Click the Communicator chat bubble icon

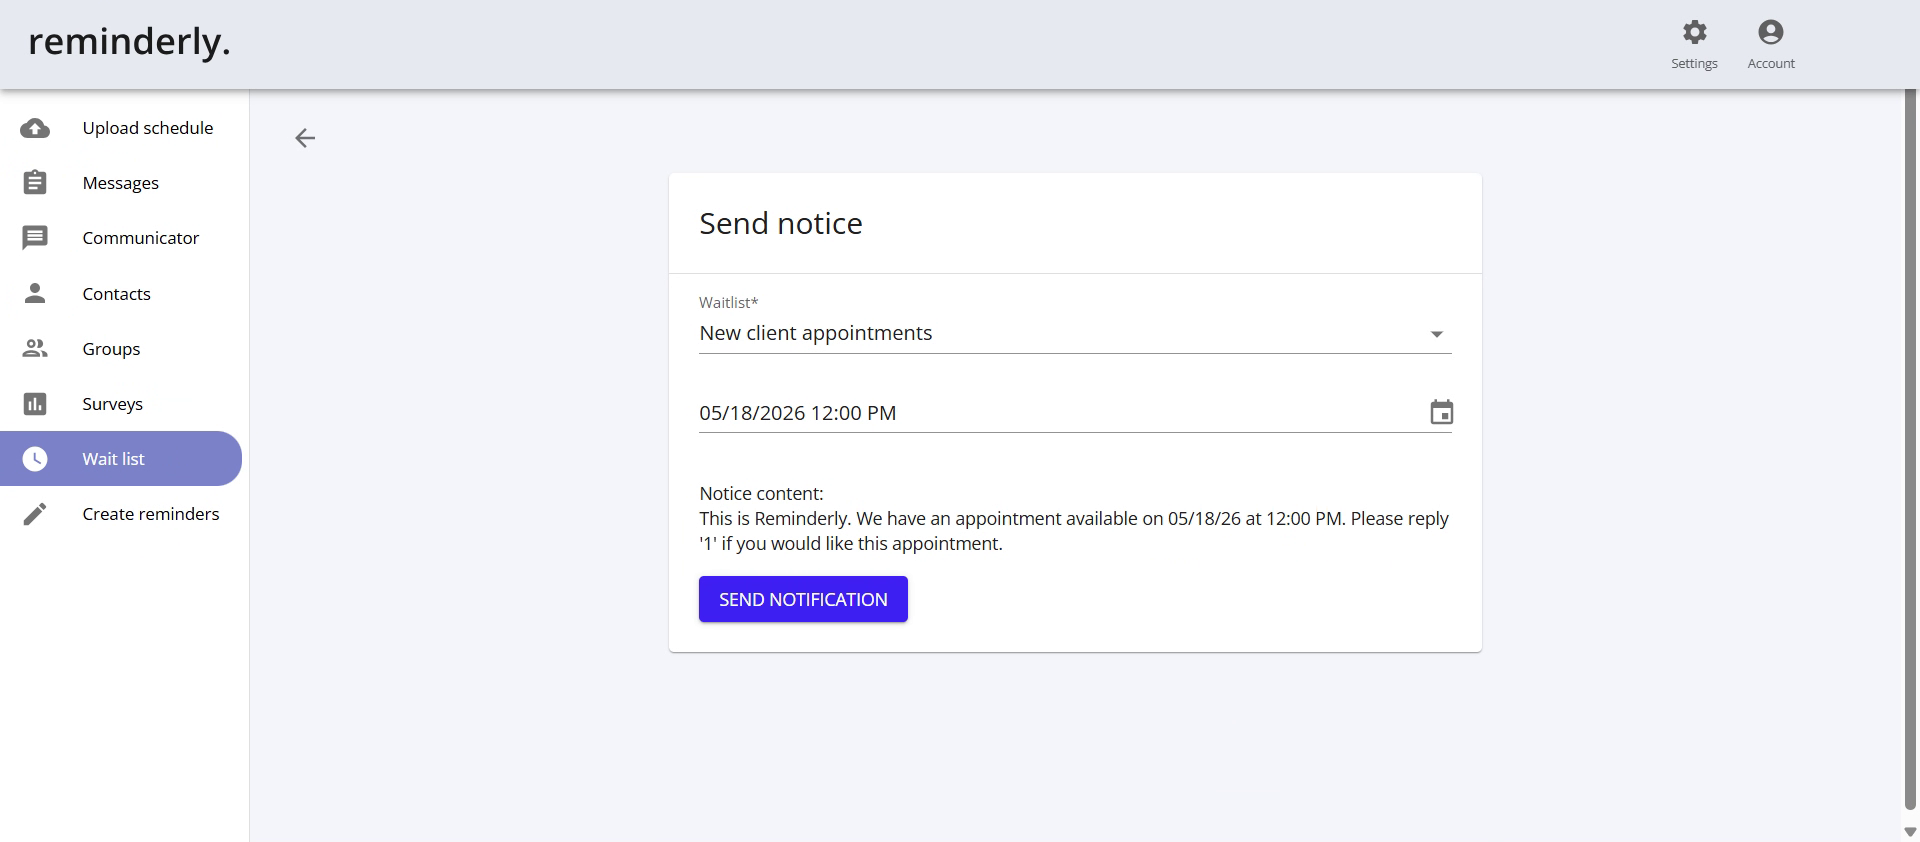(x=35, y=238)
